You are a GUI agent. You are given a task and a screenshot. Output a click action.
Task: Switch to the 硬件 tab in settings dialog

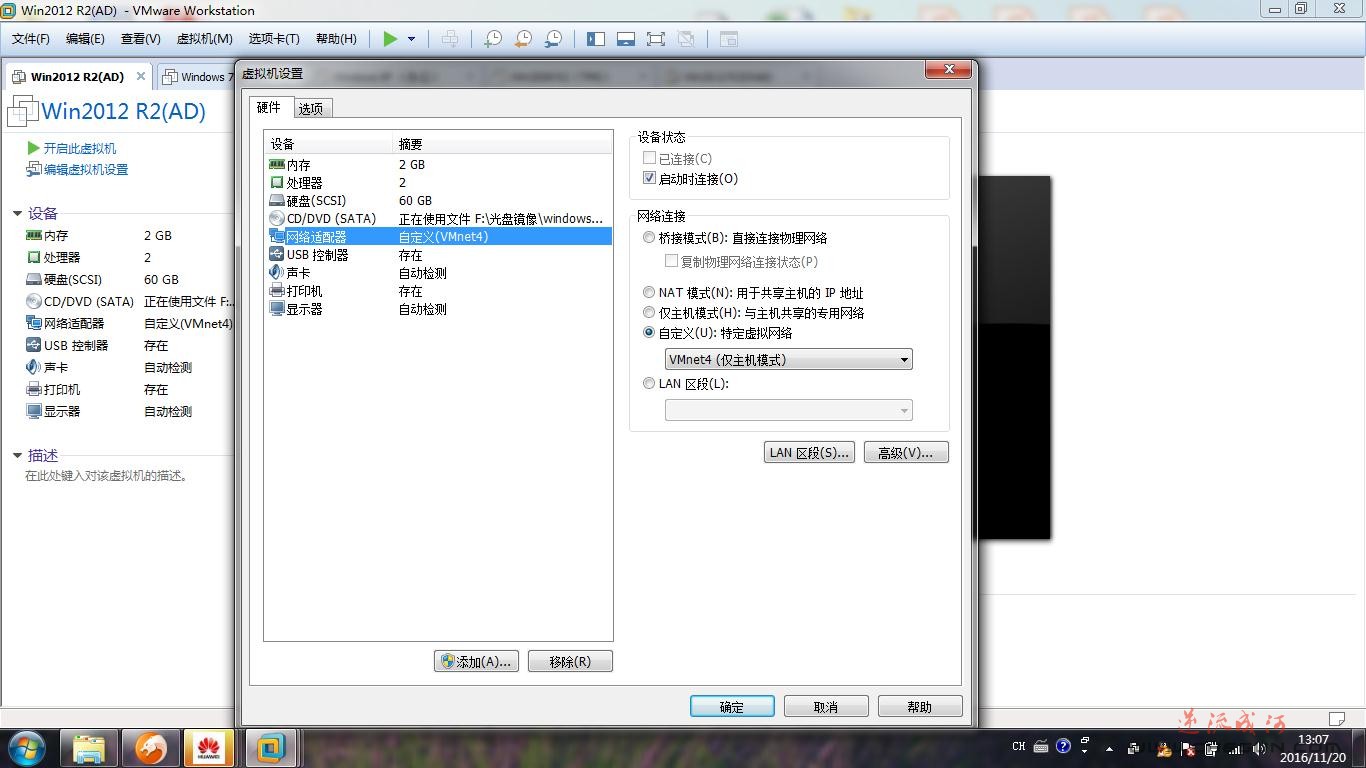(270, 108)
